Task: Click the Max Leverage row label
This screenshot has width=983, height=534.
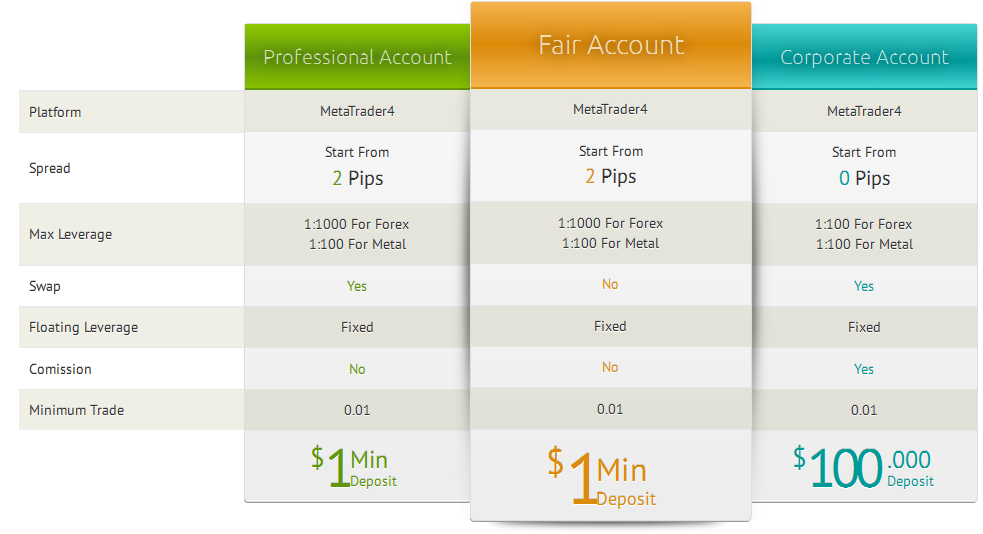Action: 70,234
